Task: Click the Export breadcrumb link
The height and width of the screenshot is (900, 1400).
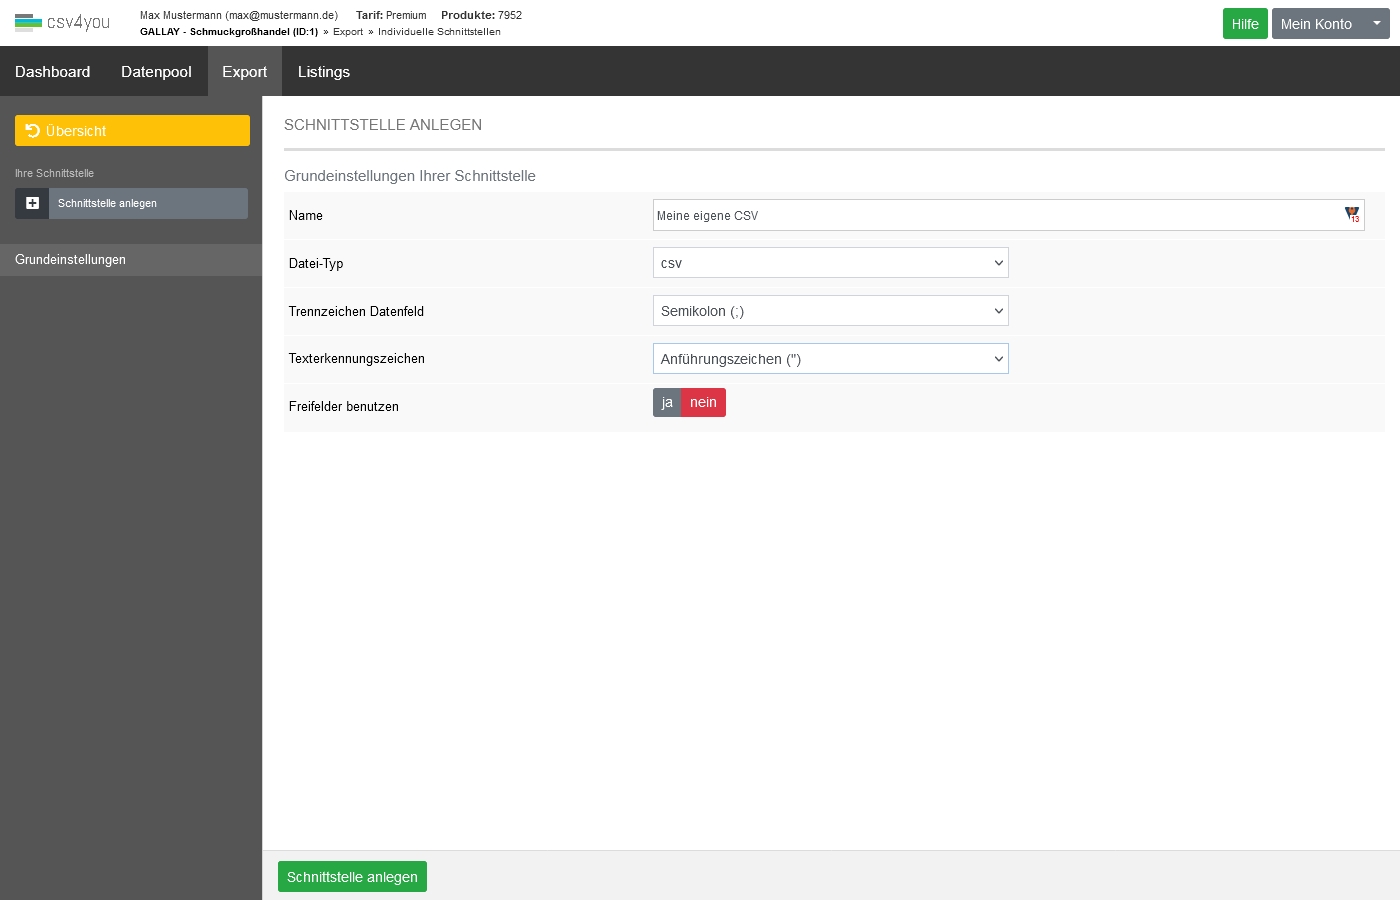Action: coord(348,32)
